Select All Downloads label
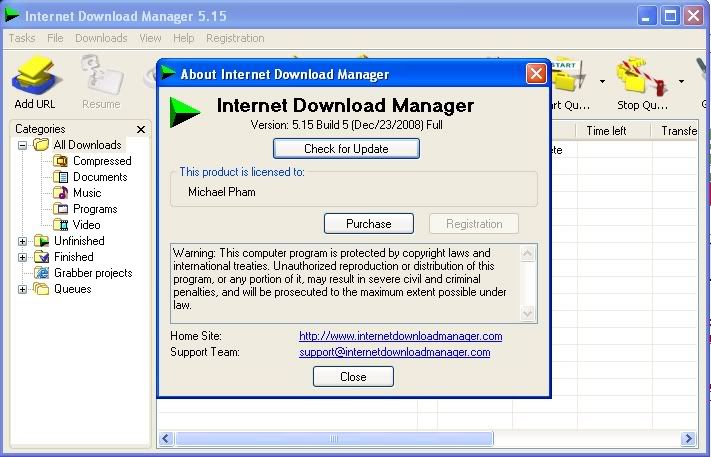Viewport: 711px width, 457px height. (x=88, y=145)
